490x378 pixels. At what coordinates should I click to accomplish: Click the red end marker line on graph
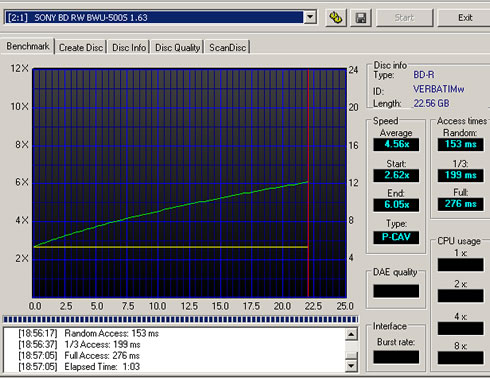[308, 183]
